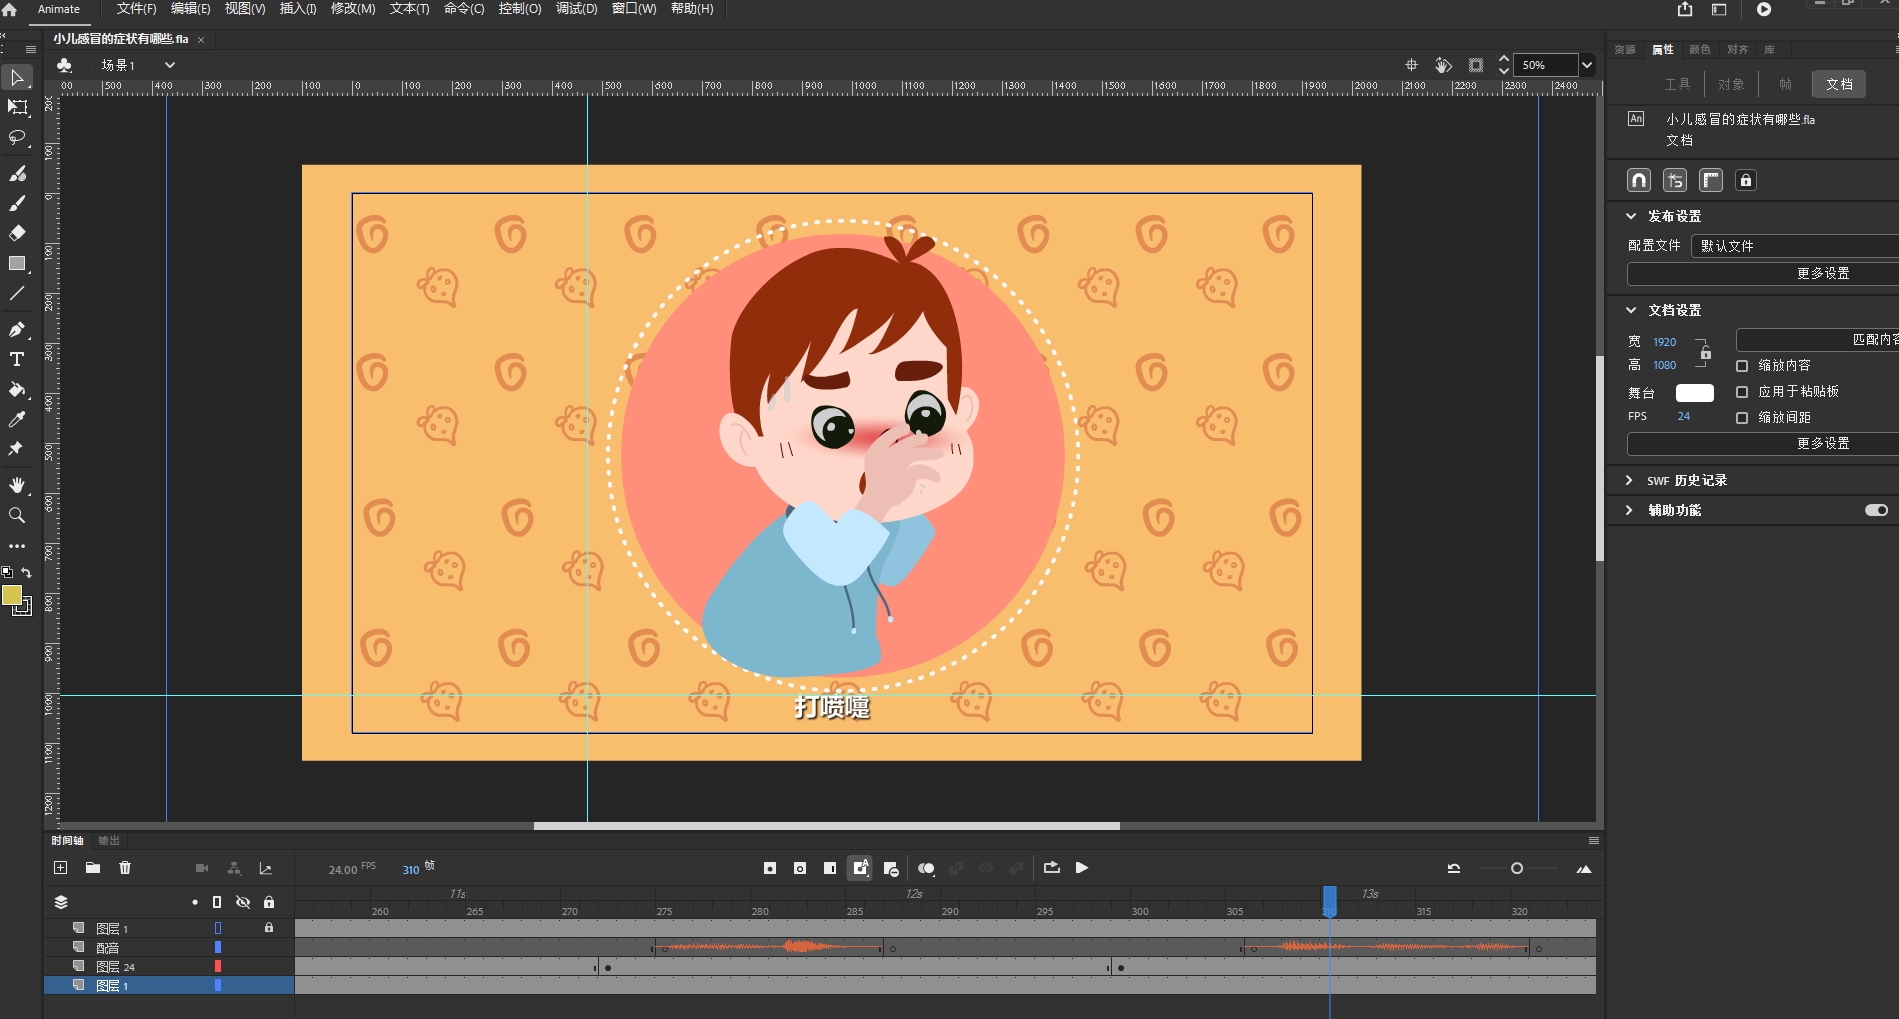Click the Test Movie play button
Screen dimensions: 1899x1019
click(1764, 10)
